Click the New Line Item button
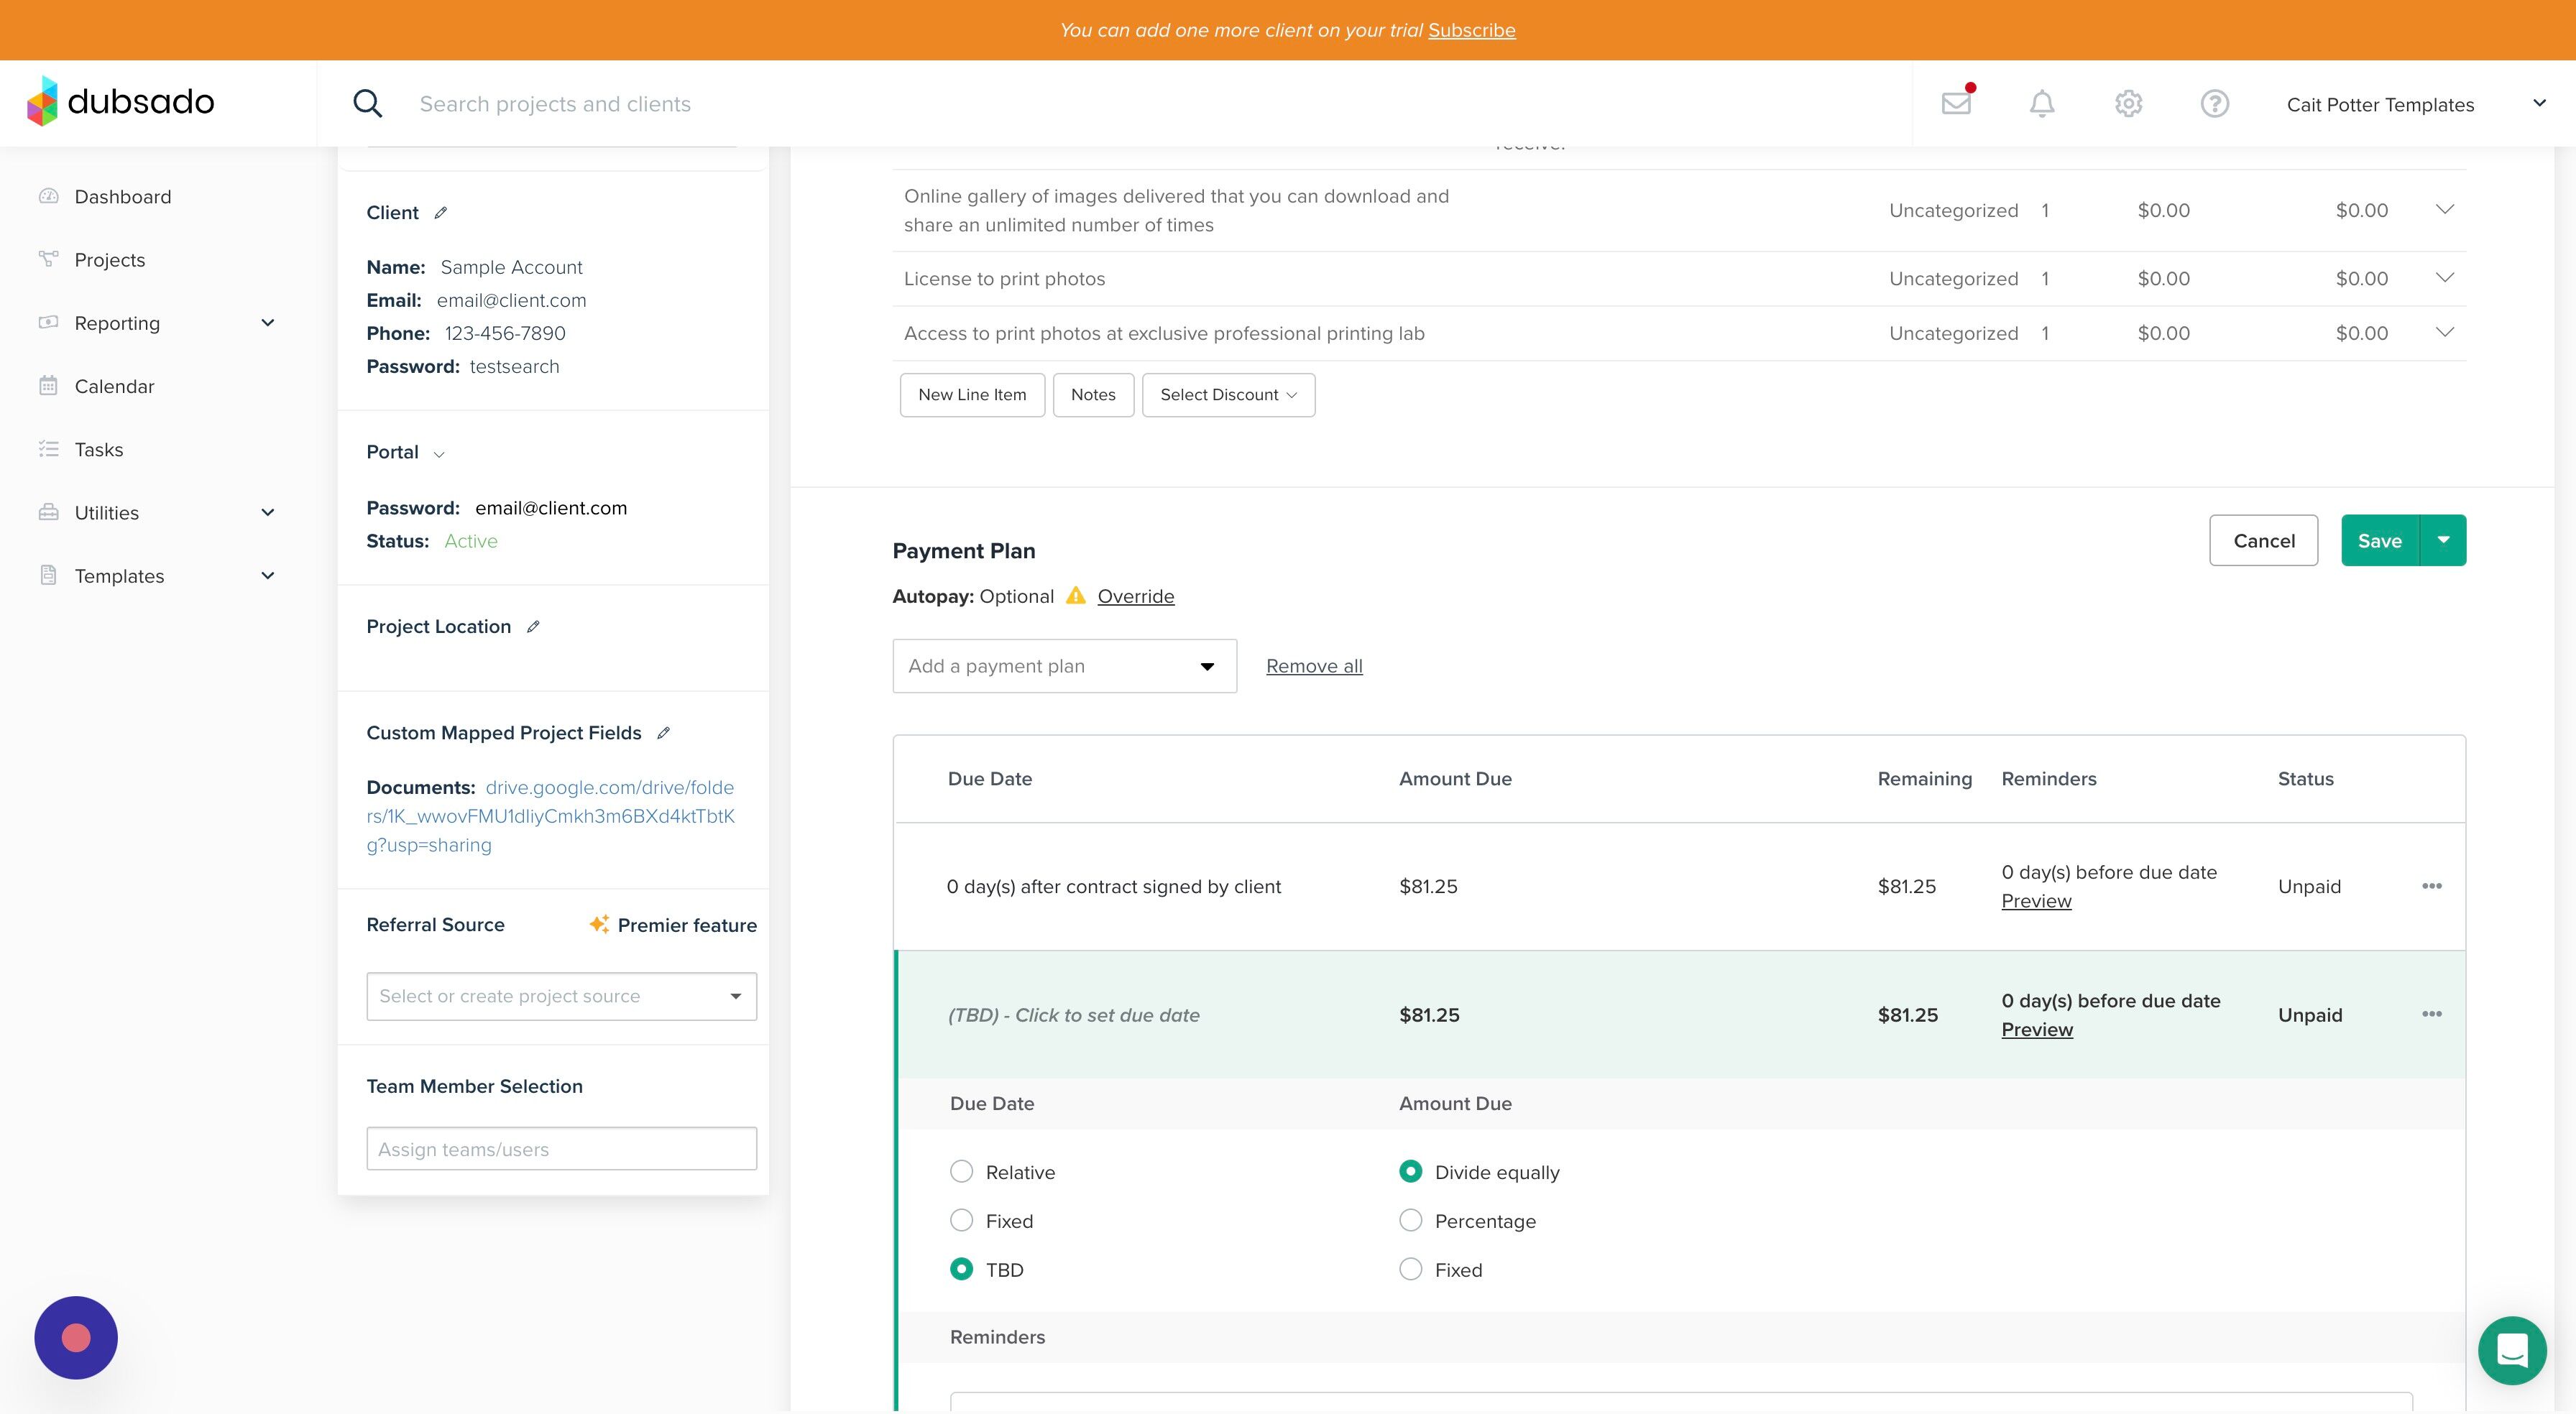The image size is (2576, 1414). [972, 395]
